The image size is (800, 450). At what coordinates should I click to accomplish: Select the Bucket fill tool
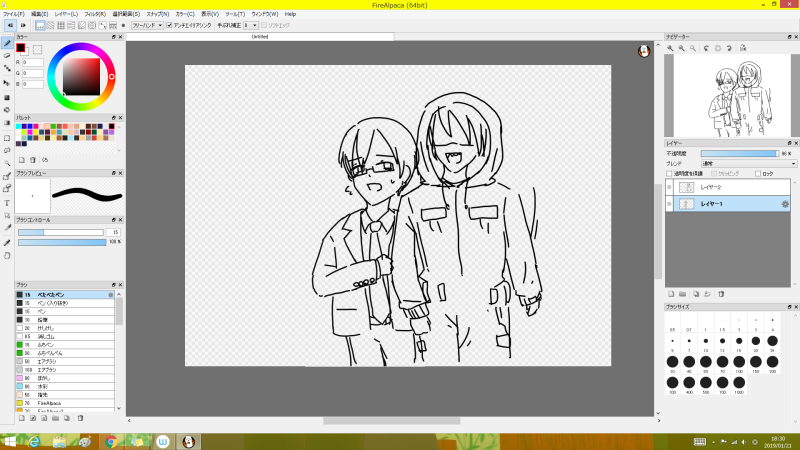7,110
